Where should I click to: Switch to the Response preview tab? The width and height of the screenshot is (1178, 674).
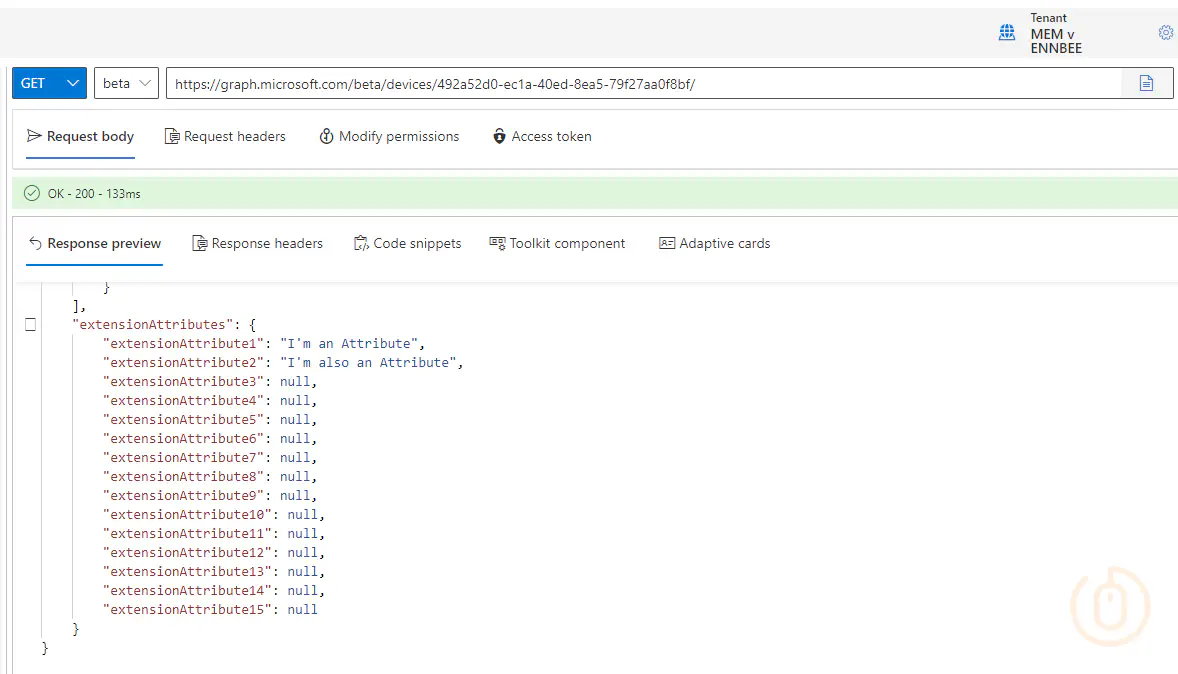pyautogui.click(x=95, y=243)
